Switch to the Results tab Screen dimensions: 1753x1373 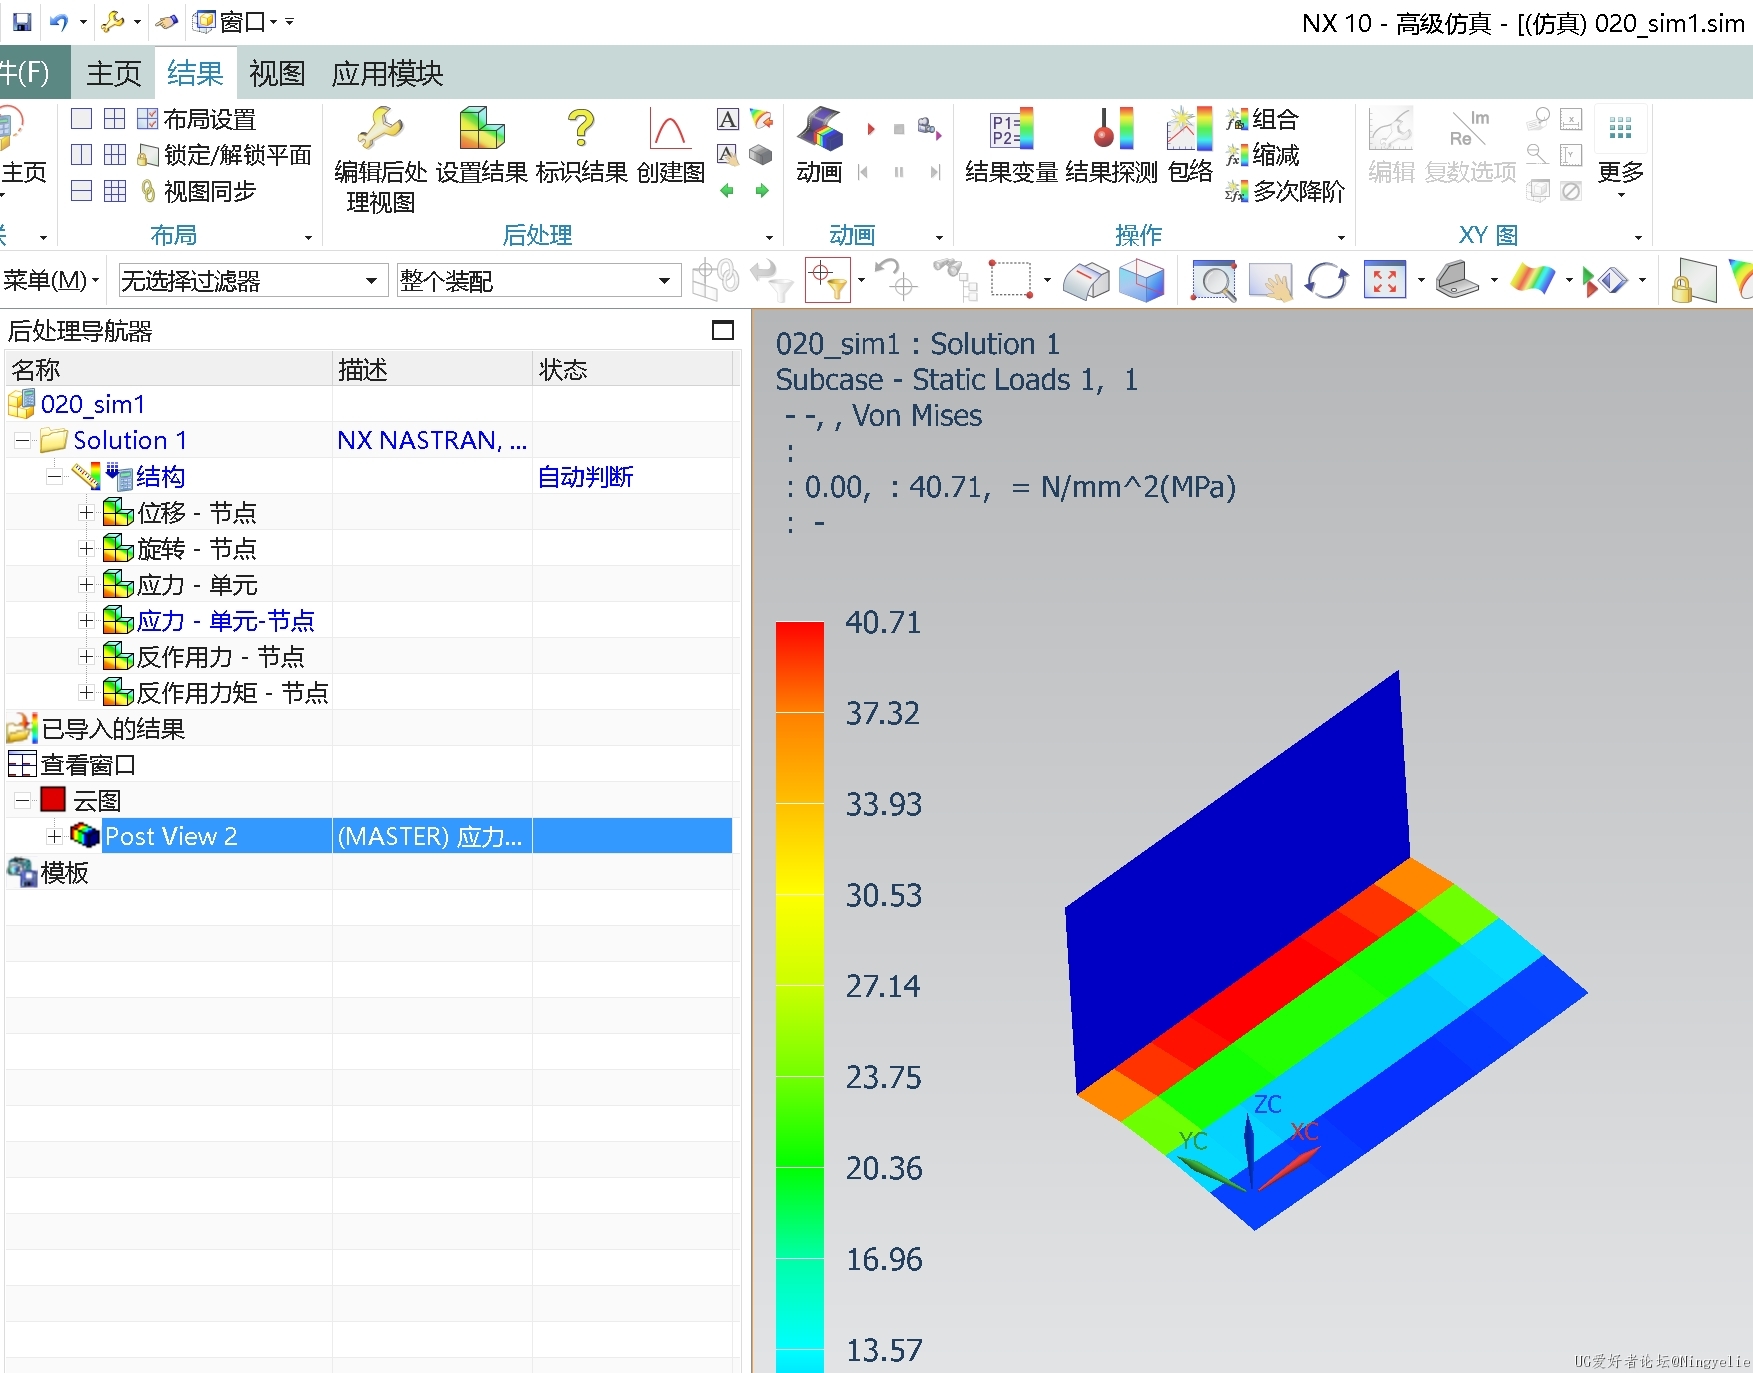click(195, 73)
